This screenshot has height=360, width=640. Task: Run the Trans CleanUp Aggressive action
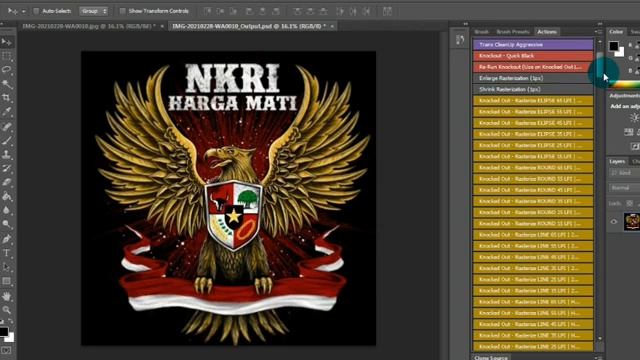pos(533,44)
